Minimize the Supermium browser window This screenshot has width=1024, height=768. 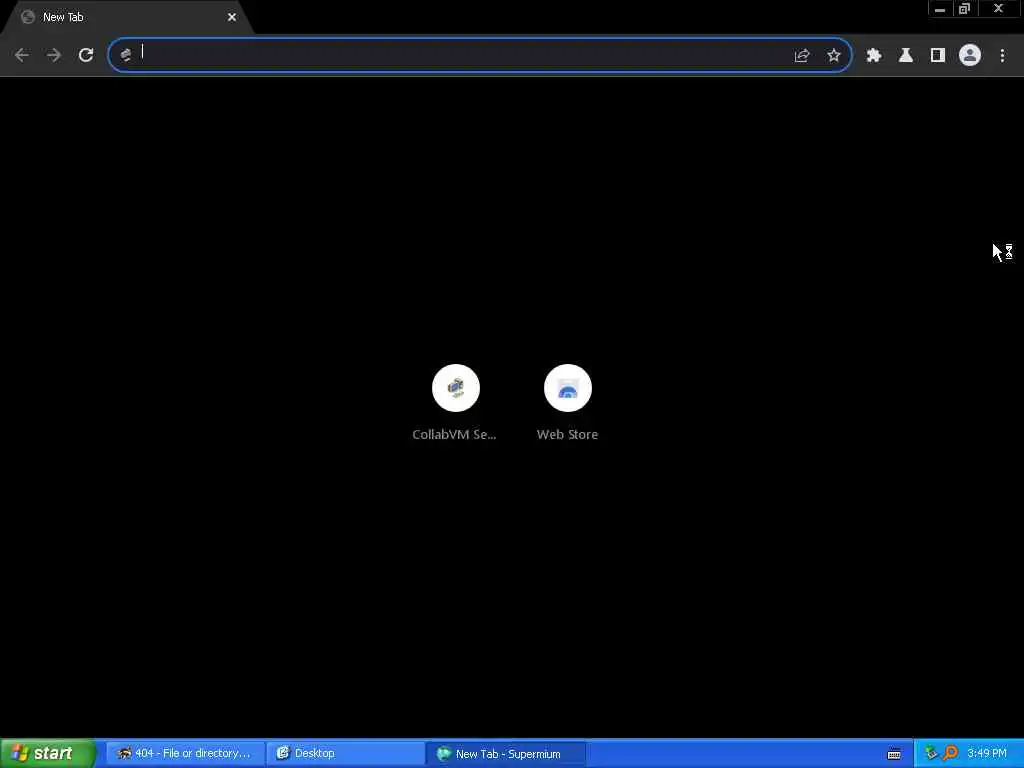tap(940, 9)
